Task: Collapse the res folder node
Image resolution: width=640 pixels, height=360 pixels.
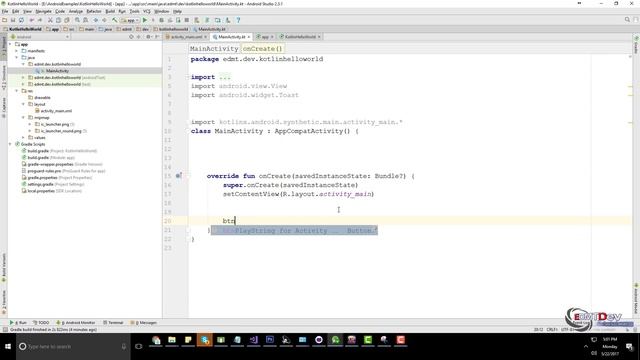Action: coord(17,91)
